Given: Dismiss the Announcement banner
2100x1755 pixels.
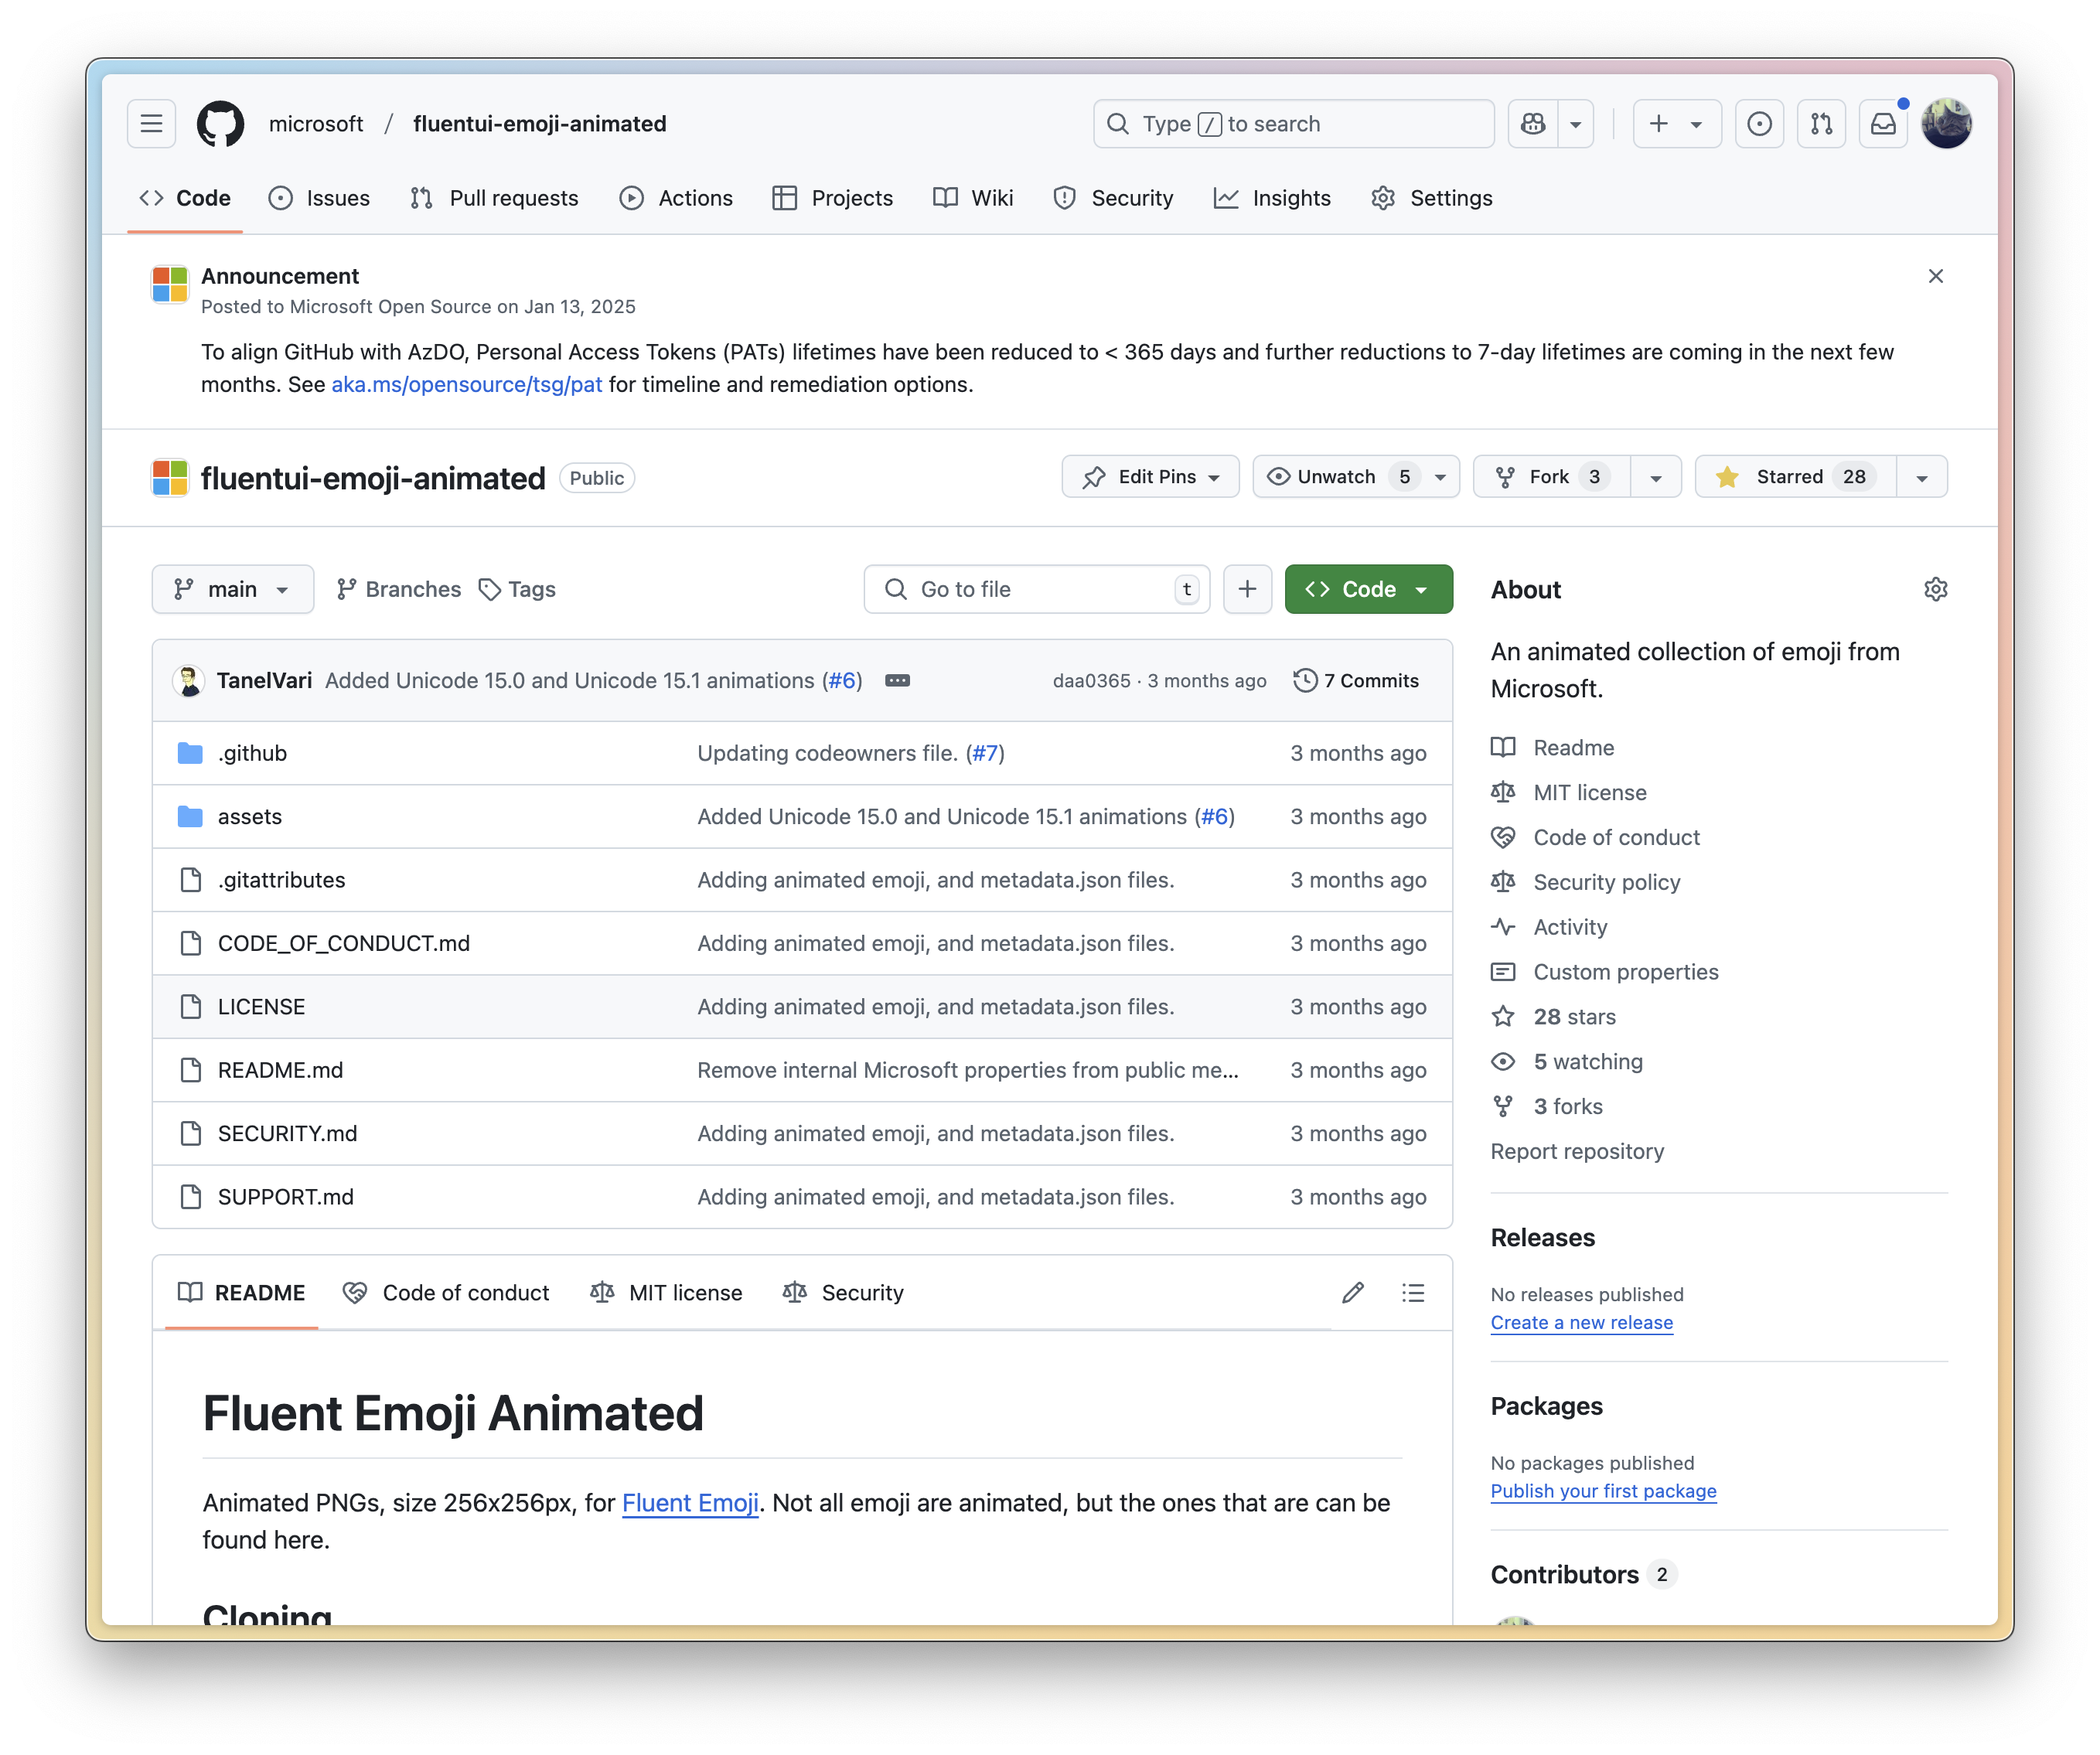Looking at the screenshot, I should [1936, 276].
